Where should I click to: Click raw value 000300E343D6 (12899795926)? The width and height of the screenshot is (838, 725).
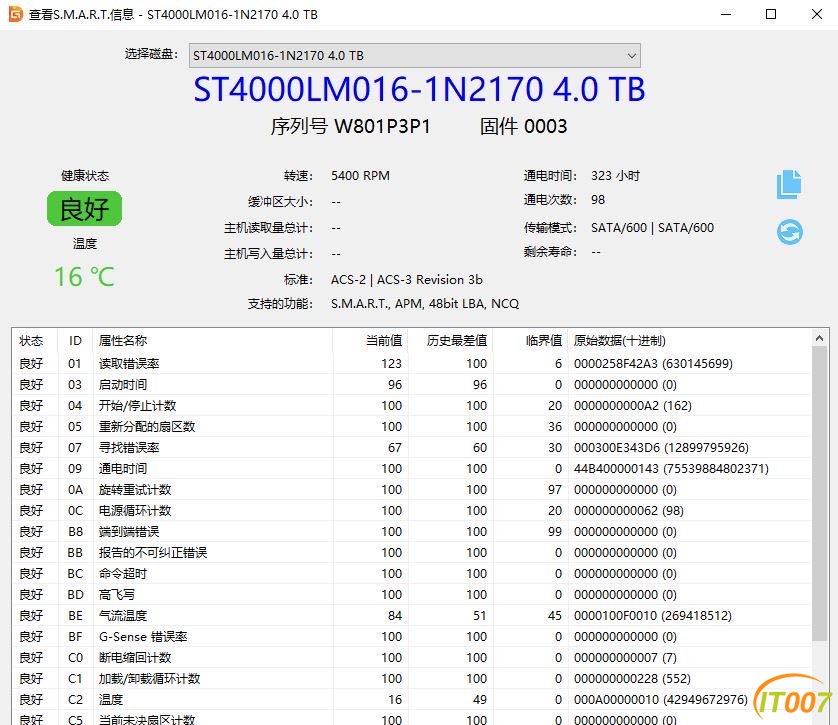661,448
